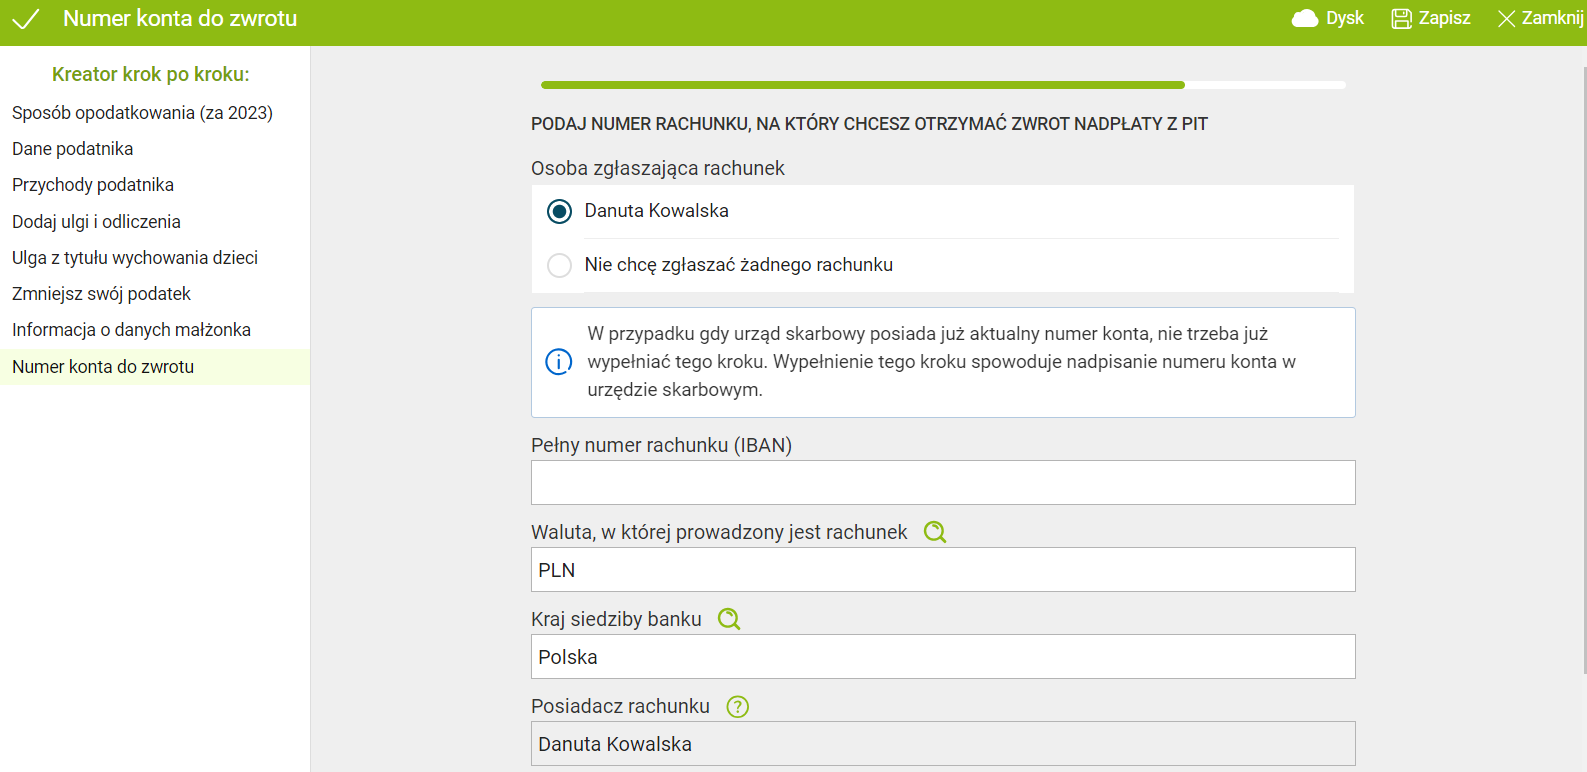Open country lookup magnifier next to Kraj siedziby banku
This screenshot has height=772, width=1587.
[x=729, y=619]
